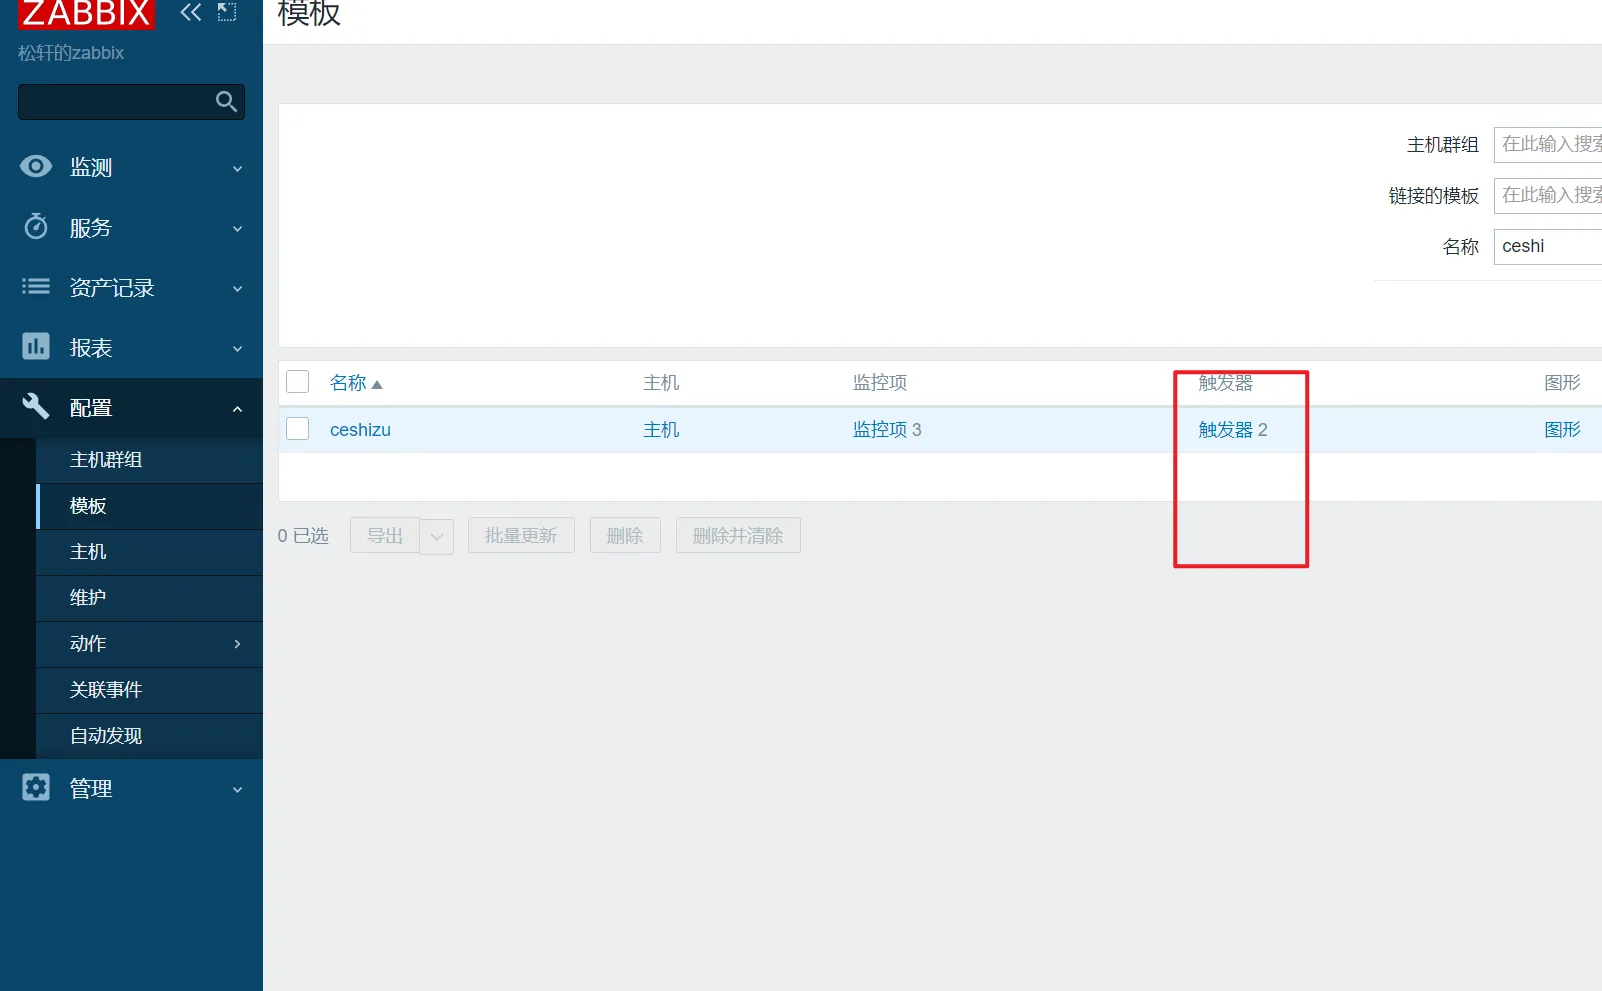Open the 触发器 2 link
1602x991 pixels.
click(1232, 430)
